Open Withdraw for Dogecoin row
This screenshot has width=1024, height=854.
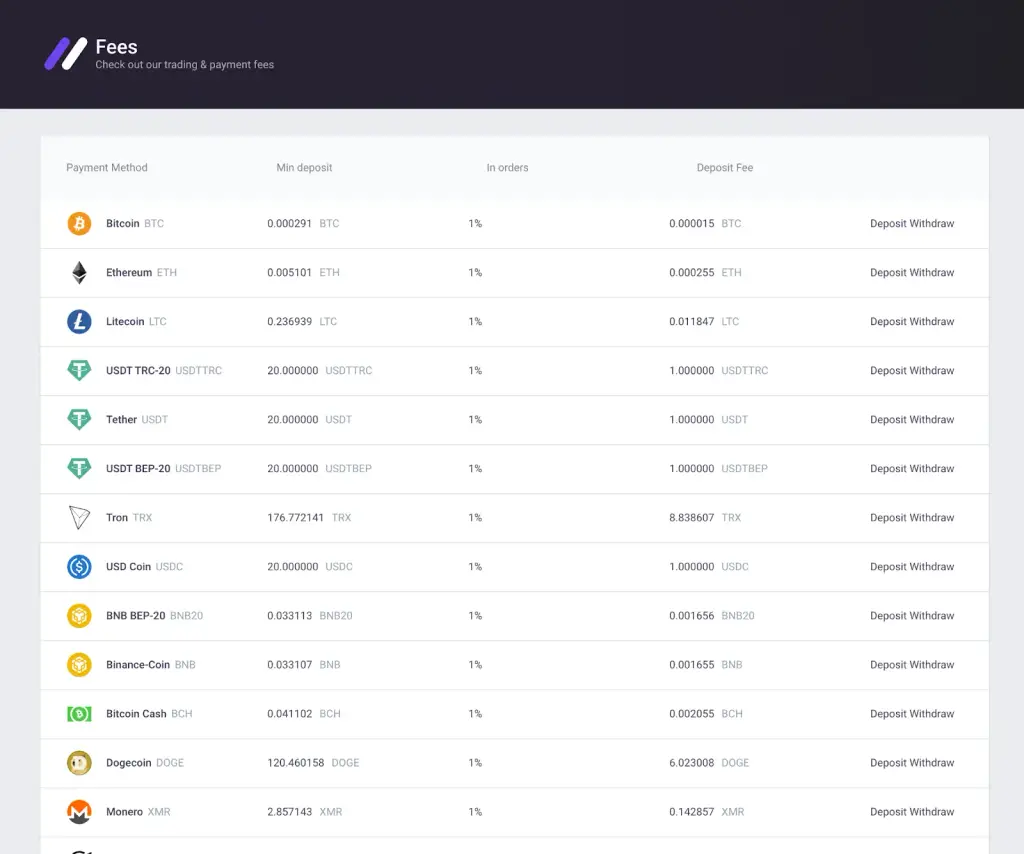point(931,763)
